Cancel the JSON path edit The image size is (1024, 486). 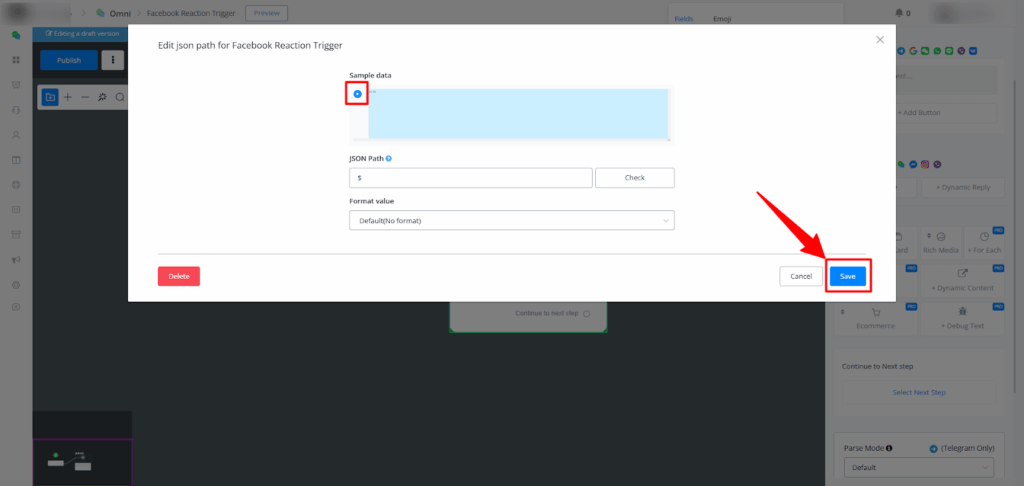click(x=800, y=276)
